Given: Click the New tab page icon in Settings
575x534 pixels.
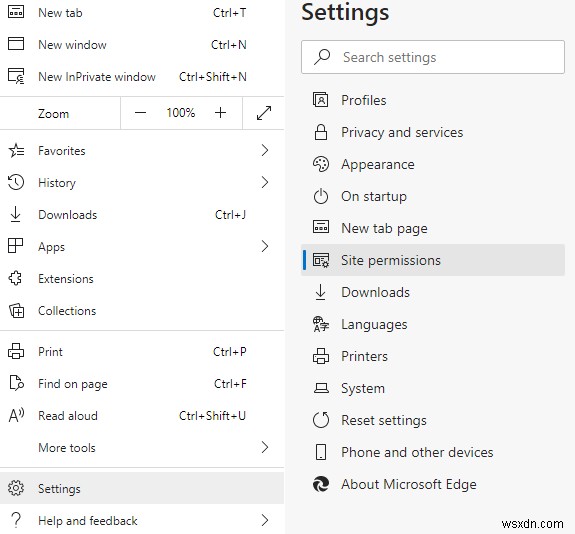Looking at the screenshot, I should (321, 227).
